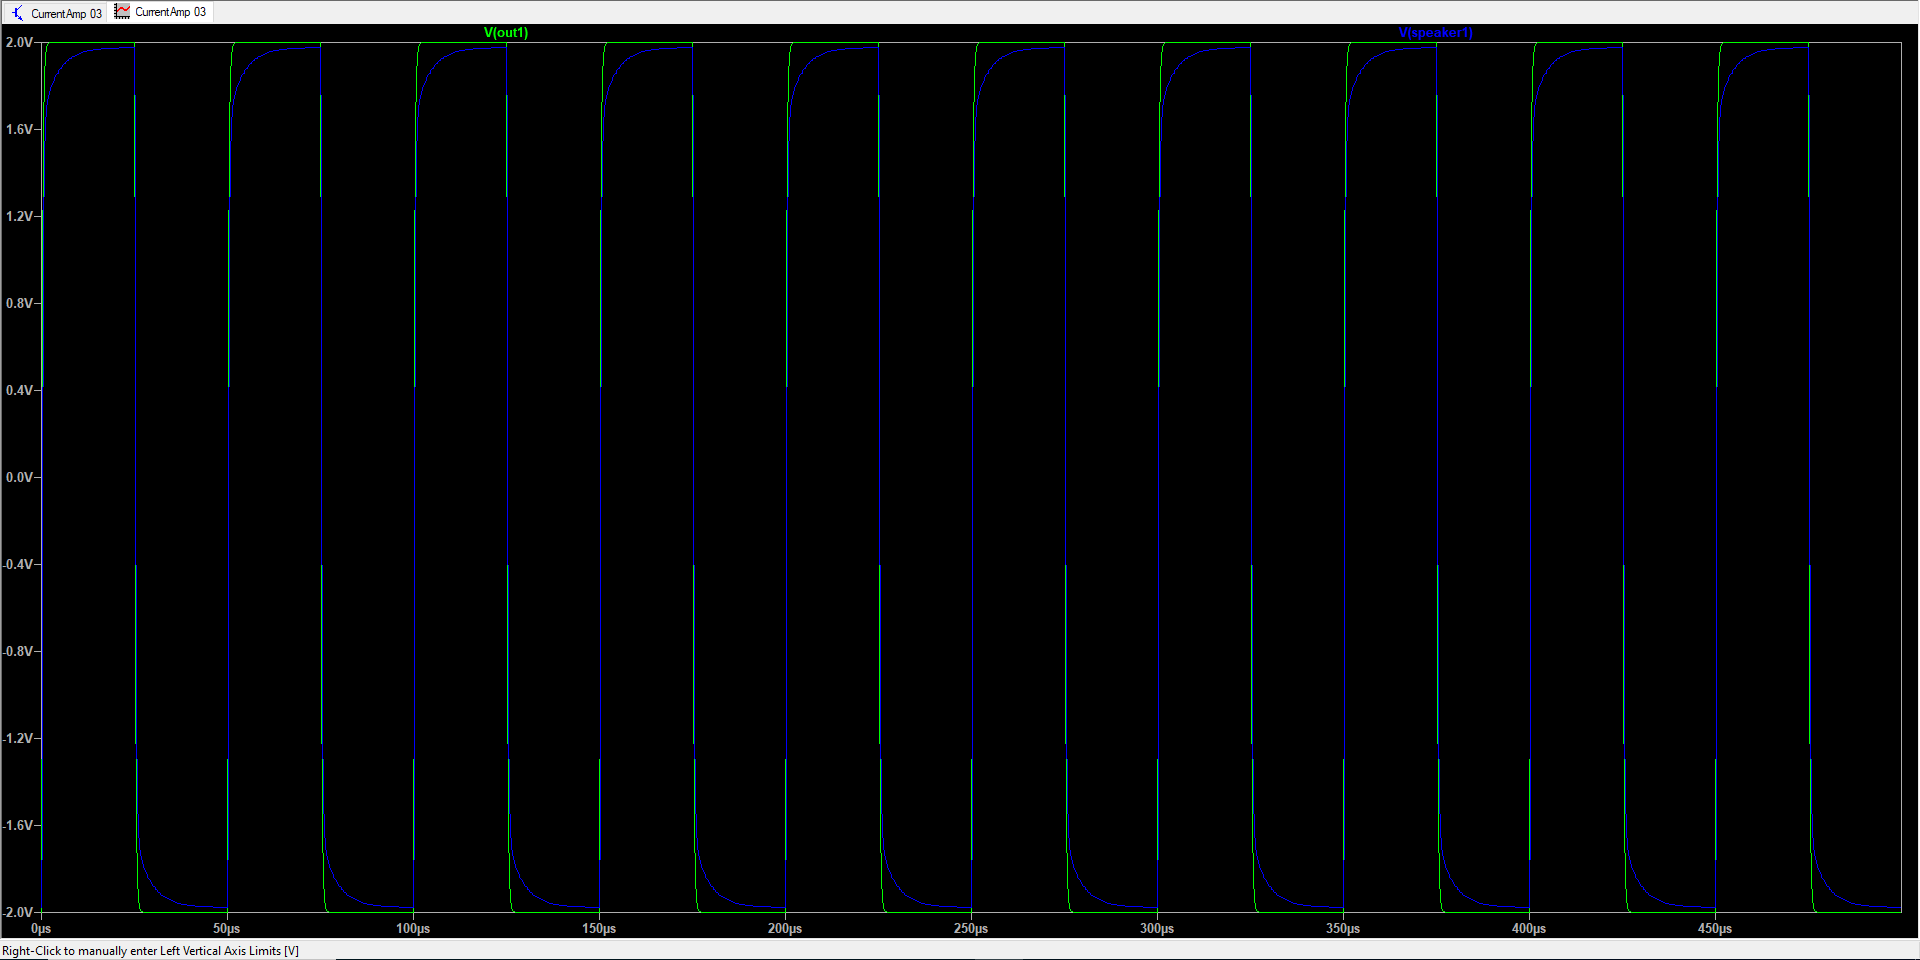Click the 2.0V vertical axis label

[x=19, y=43]
